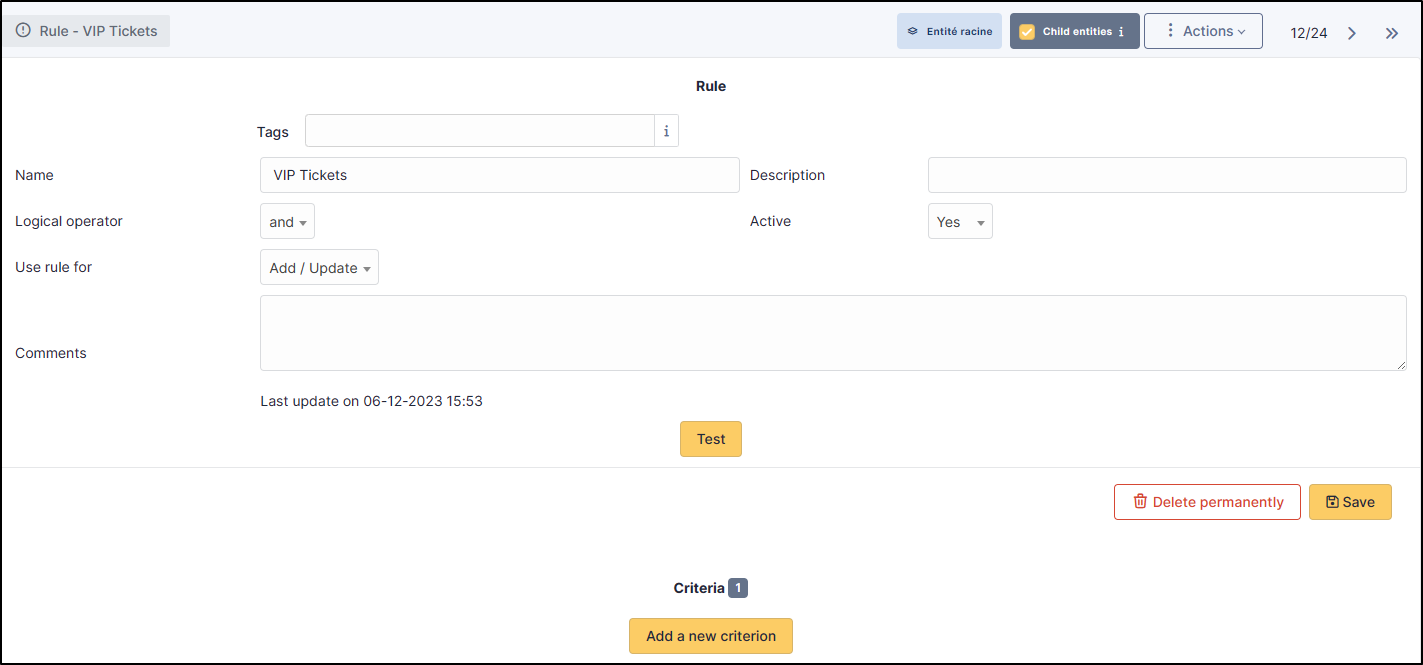The height and width of the screenshot is (665, 1423).
Task: Click the Tags info icon
Action: coord(666,131)
